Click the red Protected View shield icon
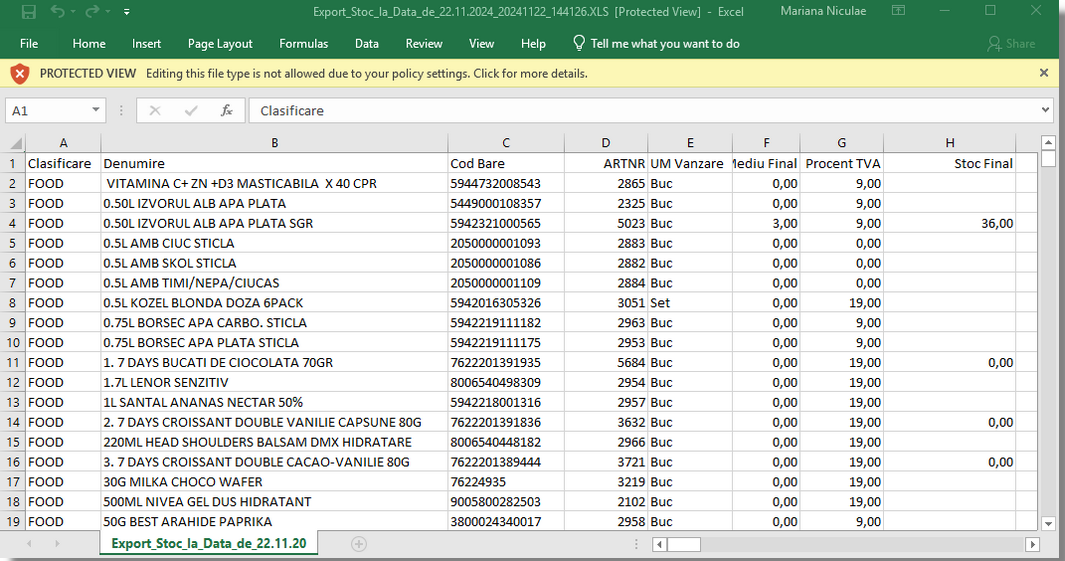Image resolution: width=1065 pixels, height=561 pixels. point(20,73)
